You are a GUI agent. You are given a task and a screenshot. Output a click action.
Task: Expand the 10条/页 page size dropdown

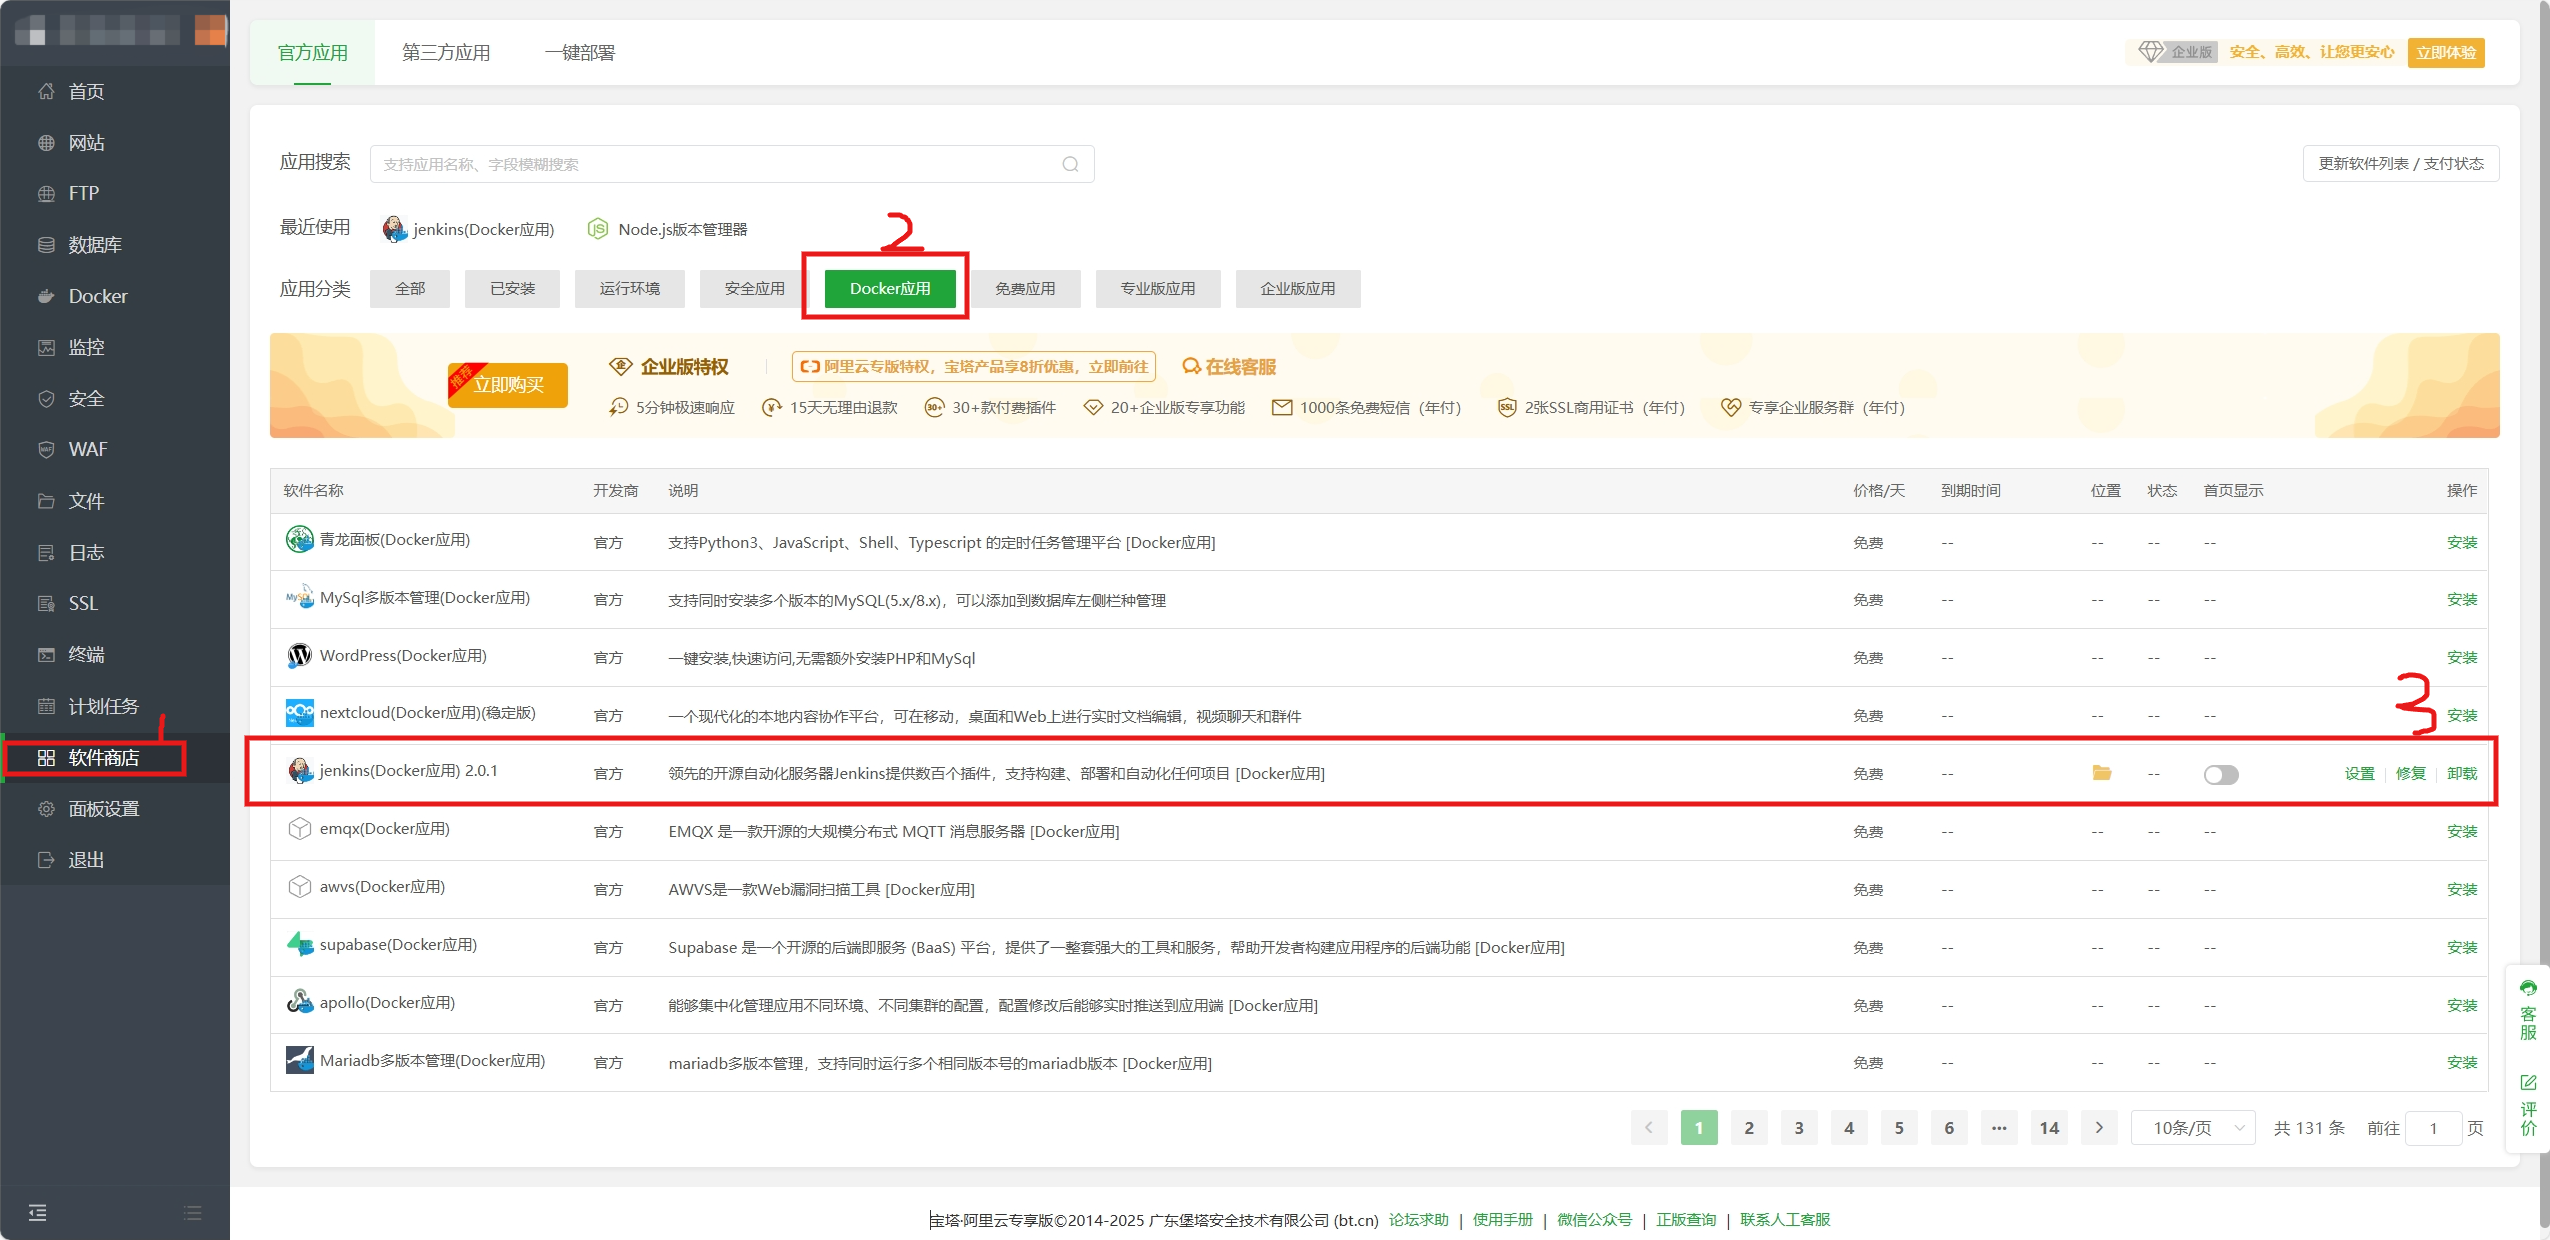[x=2192, y=1128]
